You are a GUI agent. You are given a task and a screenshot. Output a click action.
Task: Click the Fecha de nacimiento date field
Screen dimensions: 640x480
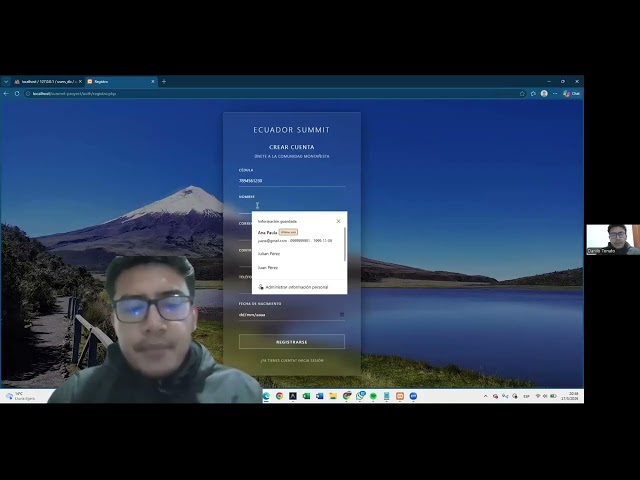[x=292, y=315]
